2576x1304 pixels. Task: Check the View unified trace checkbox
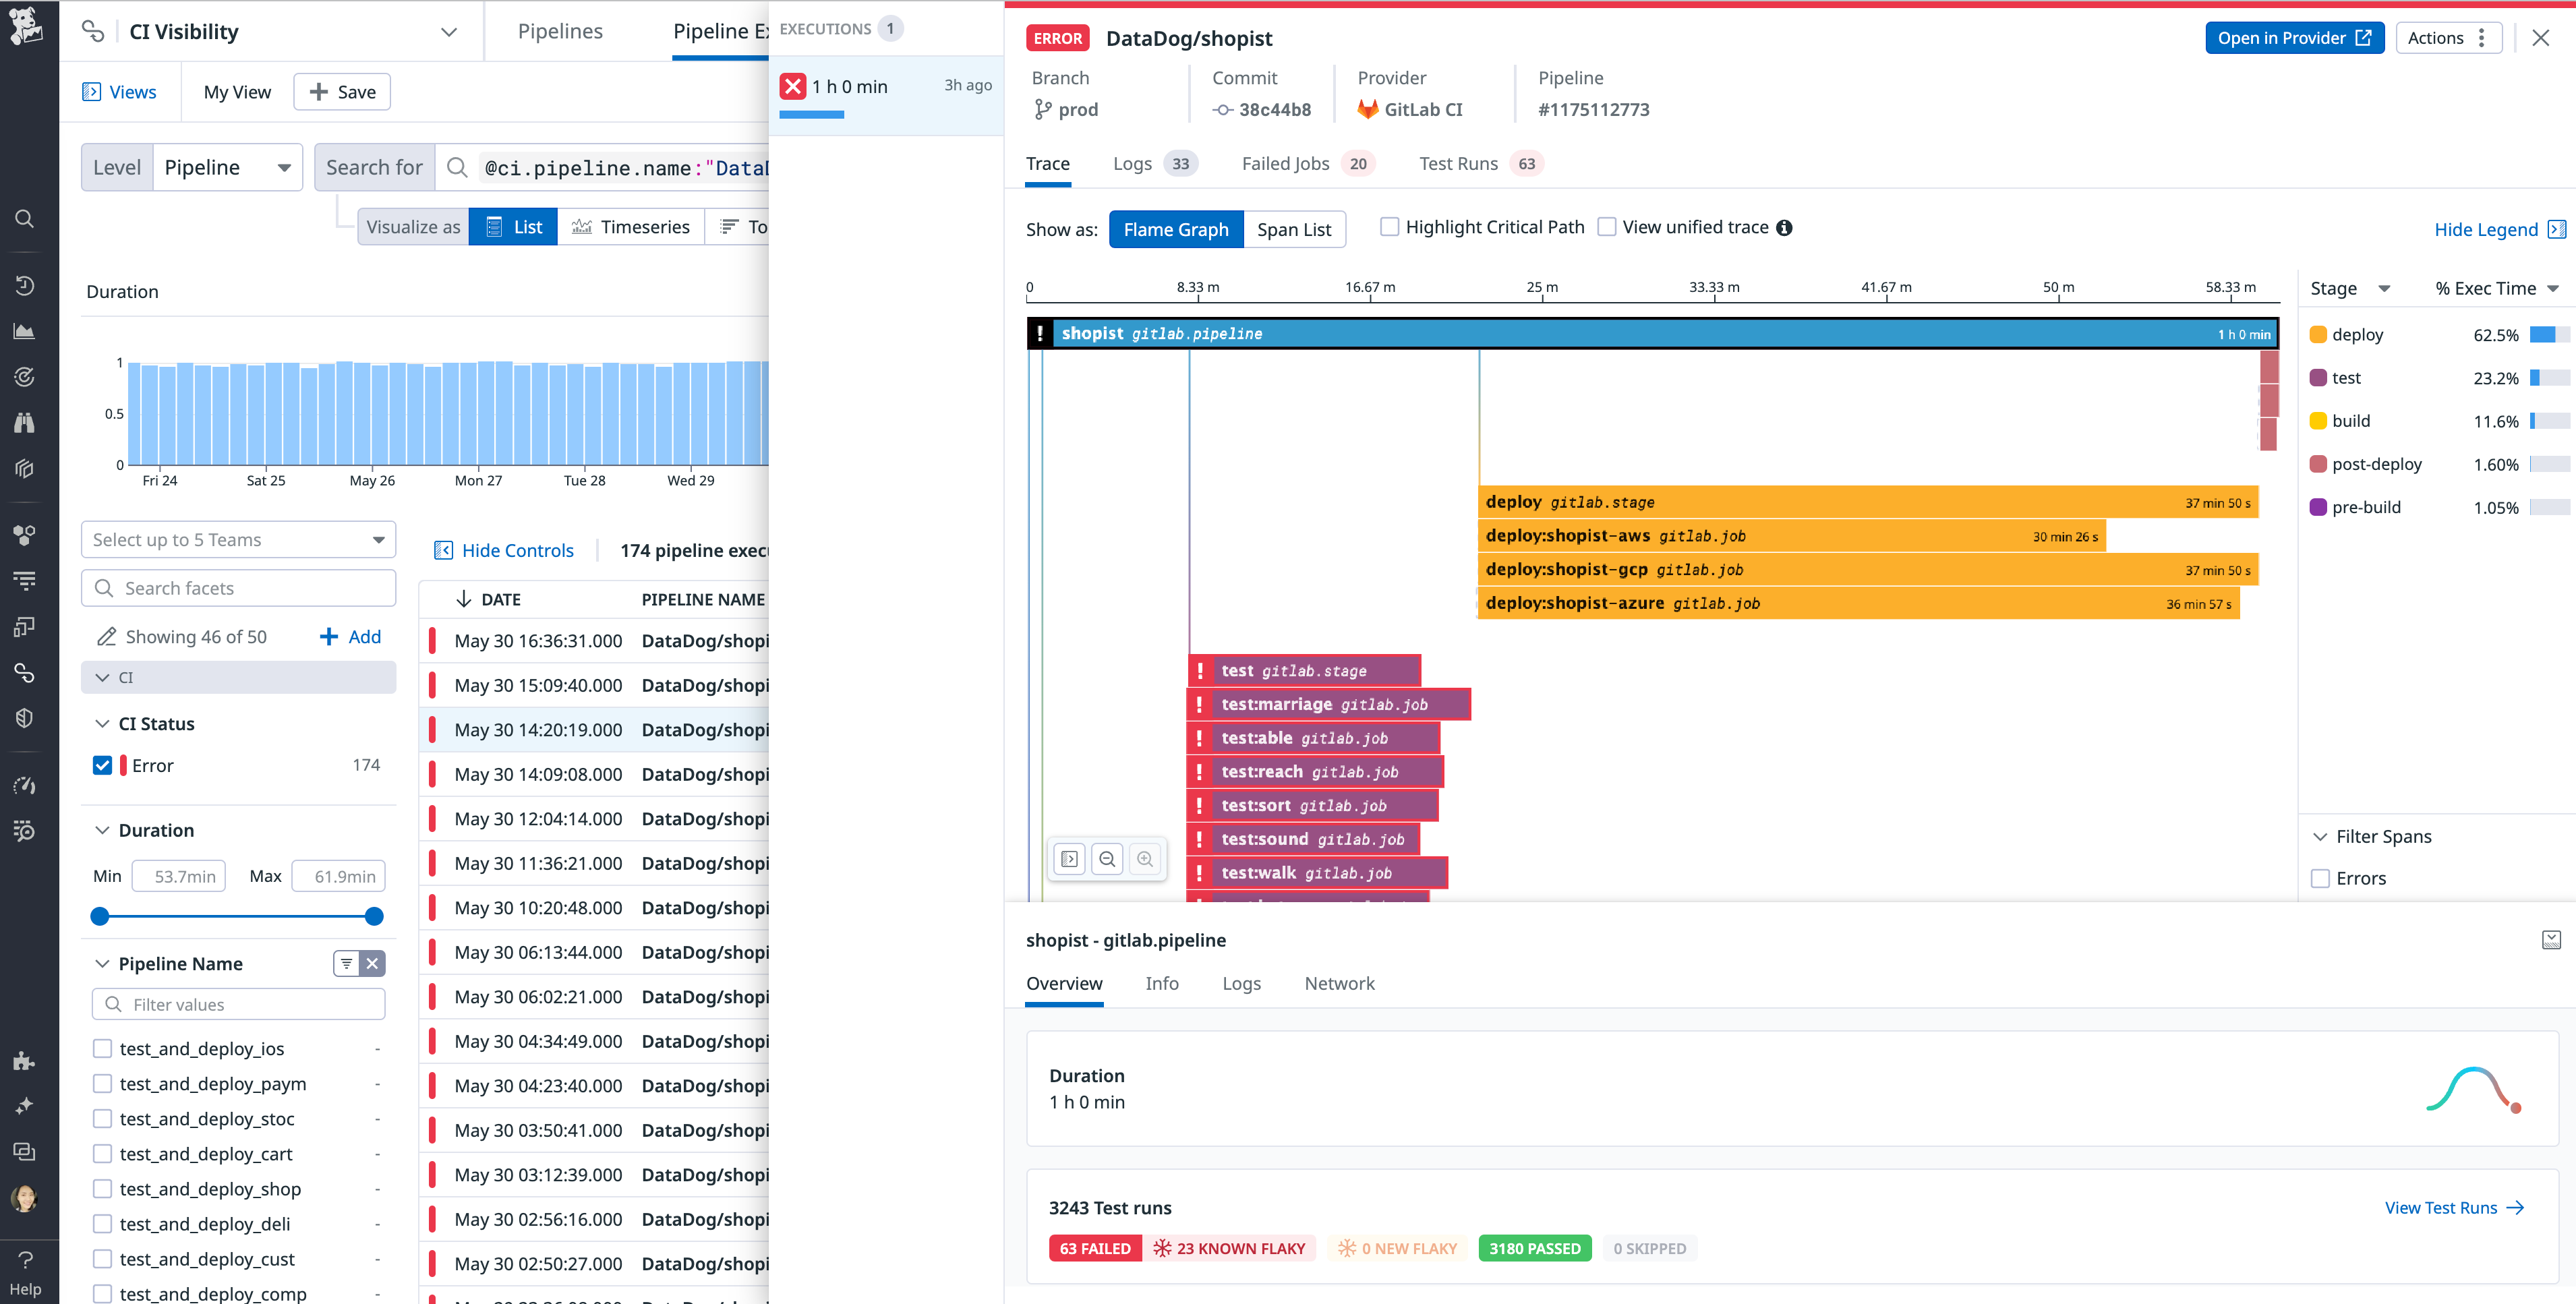tap(1607, 226)
